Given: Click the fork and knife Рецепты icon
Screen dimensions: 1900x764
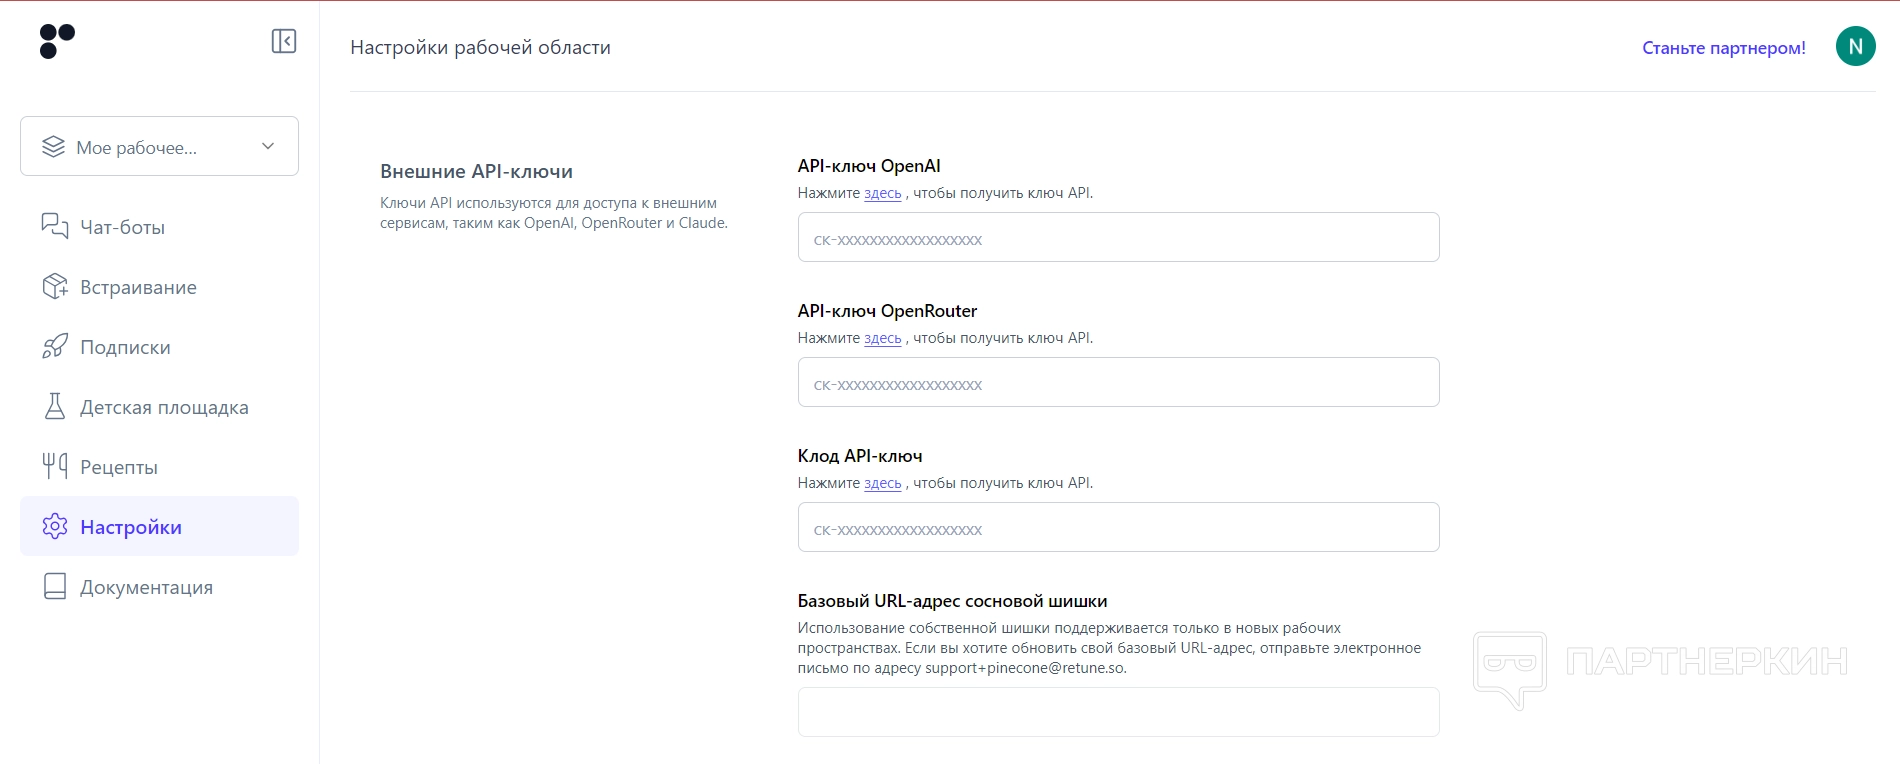Looking at the screenshot, I should 55,466.
